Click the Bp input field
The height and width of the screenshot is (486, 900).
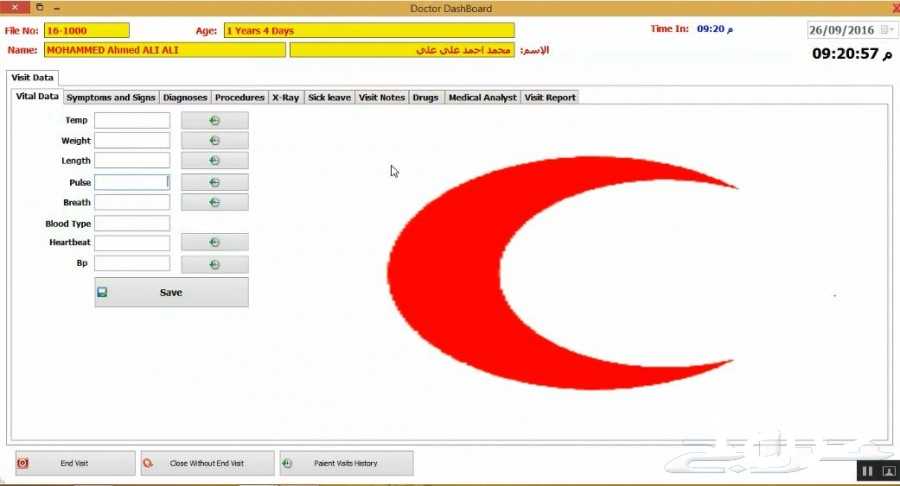[x=132, y=263]
